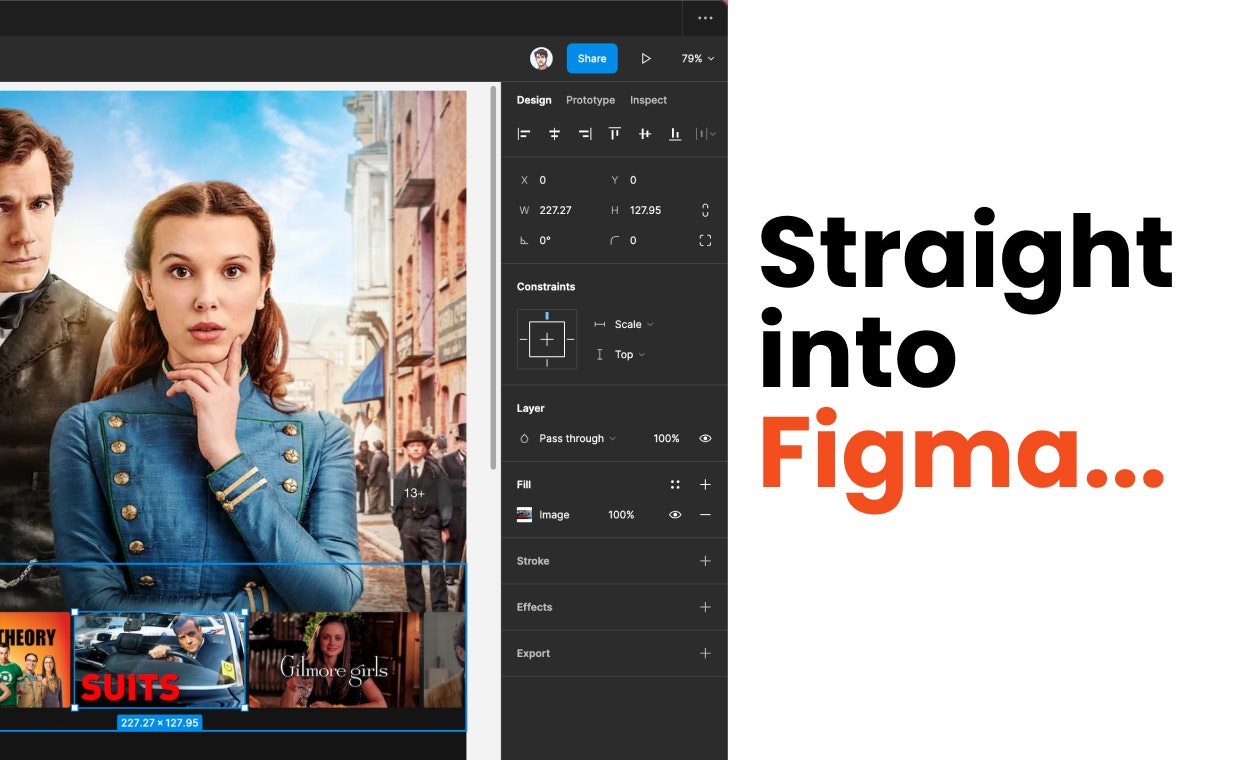
Task: Select the Suits thumbnail on canvas
Action: coord(159,659)
